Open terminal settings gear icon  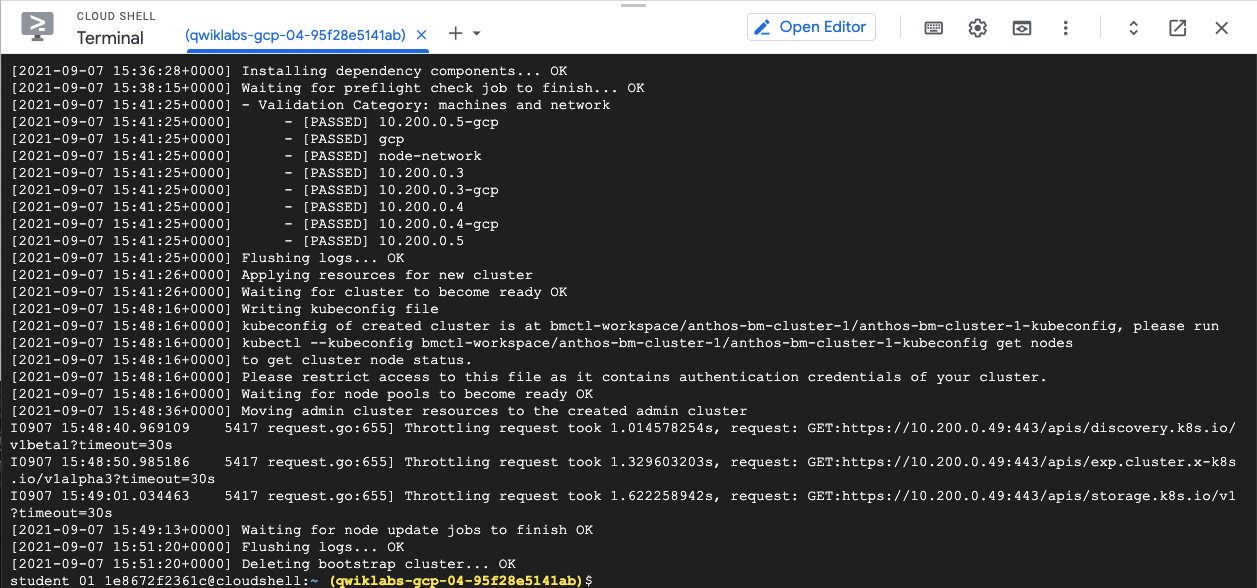point(977,28)
